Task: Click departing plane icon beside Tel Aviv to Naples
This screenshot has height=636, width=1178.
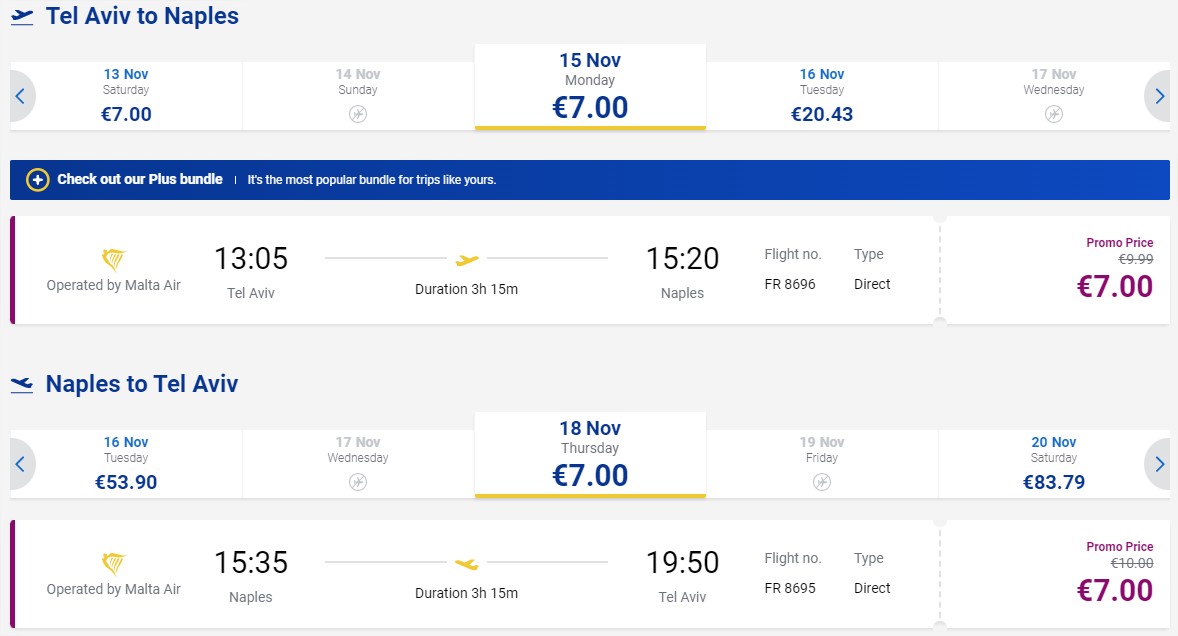Action: click(23, 17)
